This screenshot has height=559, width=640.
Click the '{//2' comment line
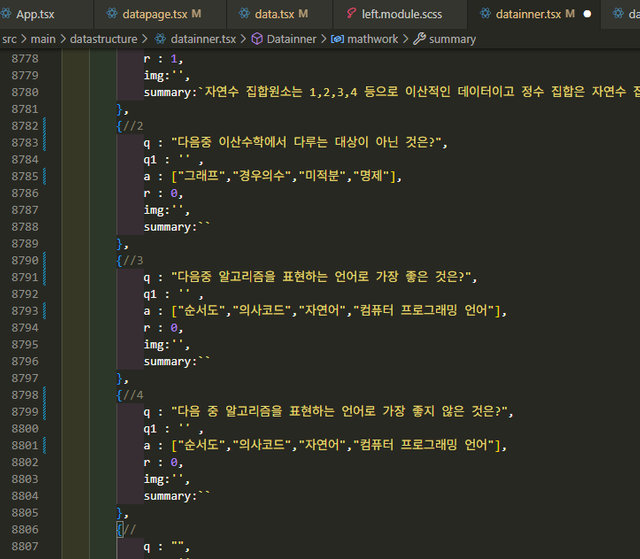130,126
